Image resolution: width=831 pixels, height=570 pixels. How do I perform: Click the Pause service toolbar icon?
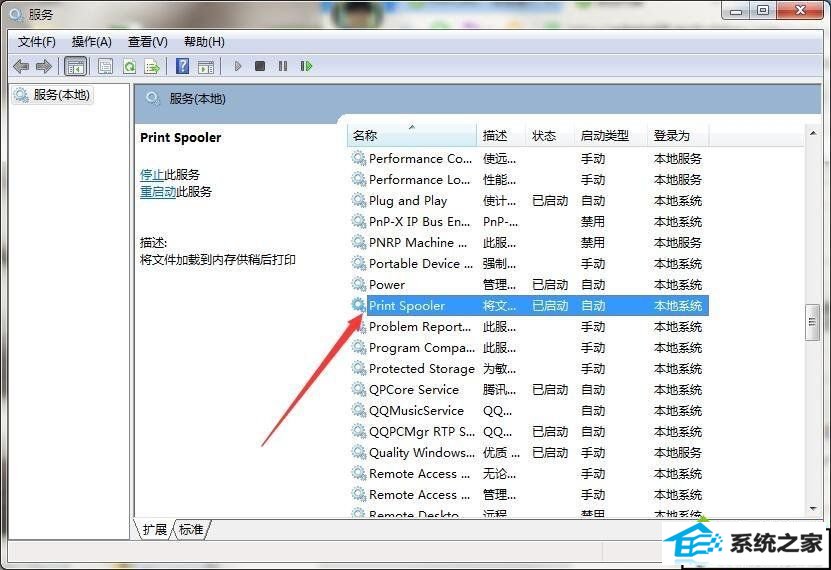tap(283, 66)
